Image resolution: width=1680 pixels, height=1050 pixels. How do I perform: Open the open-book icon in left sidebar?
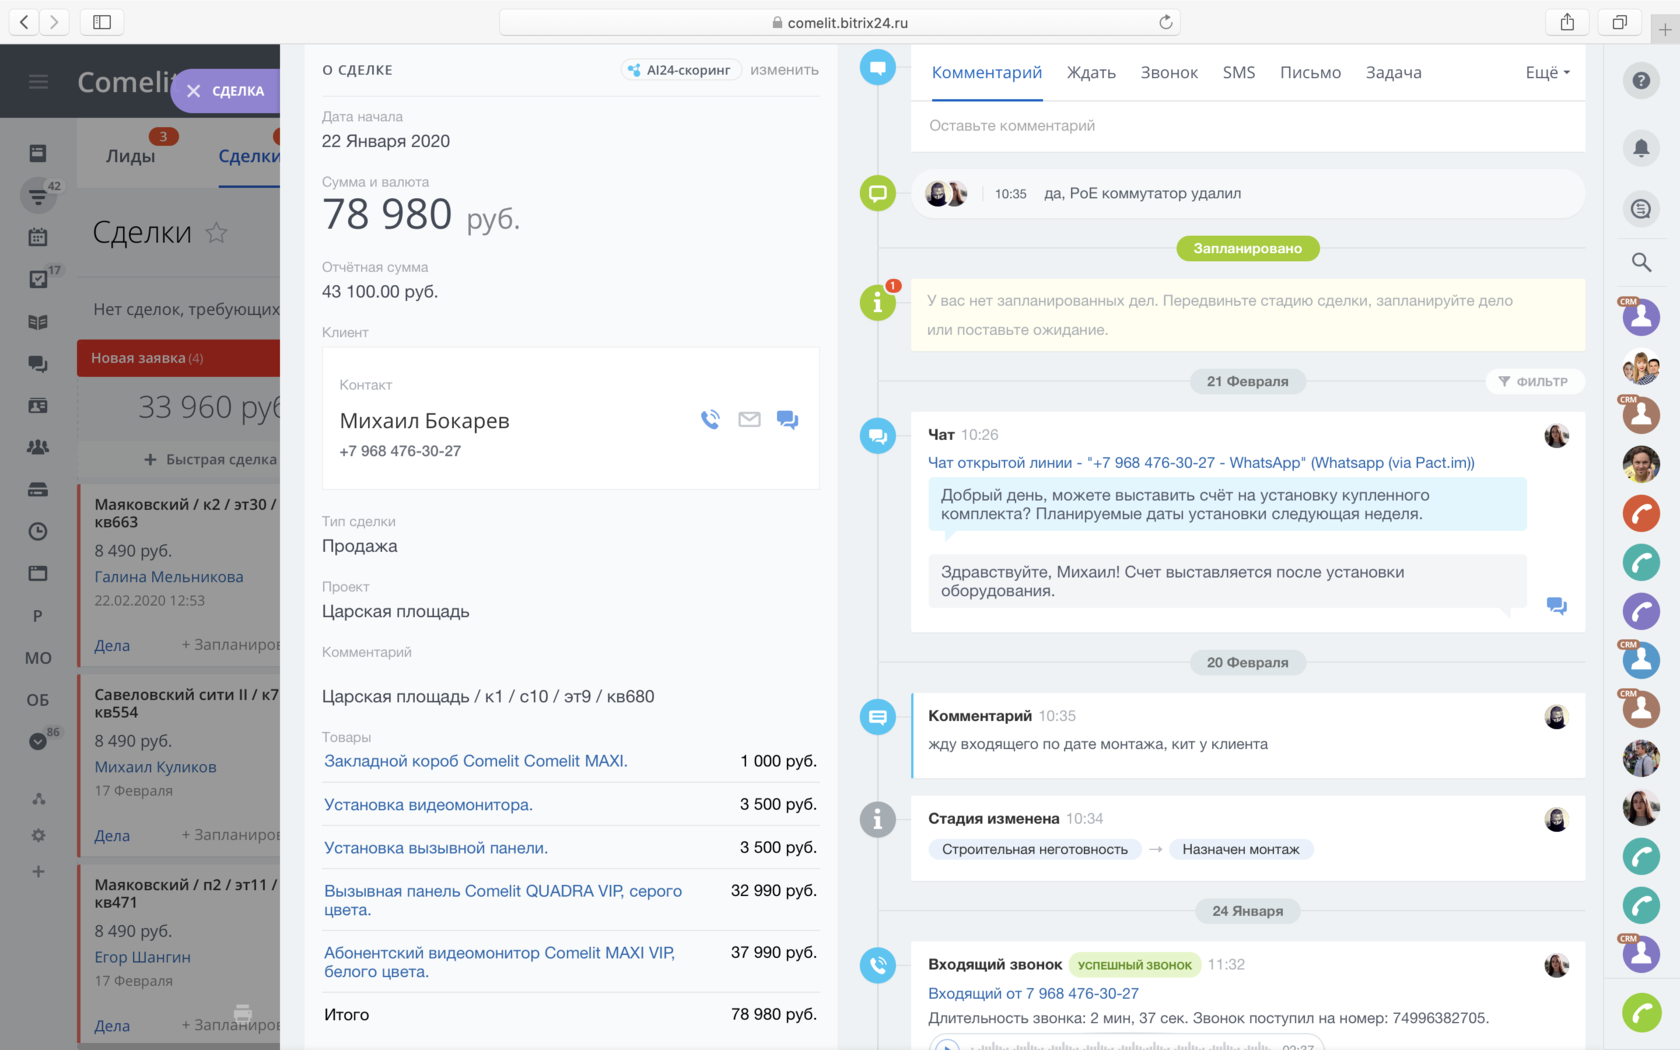point(38,322)
